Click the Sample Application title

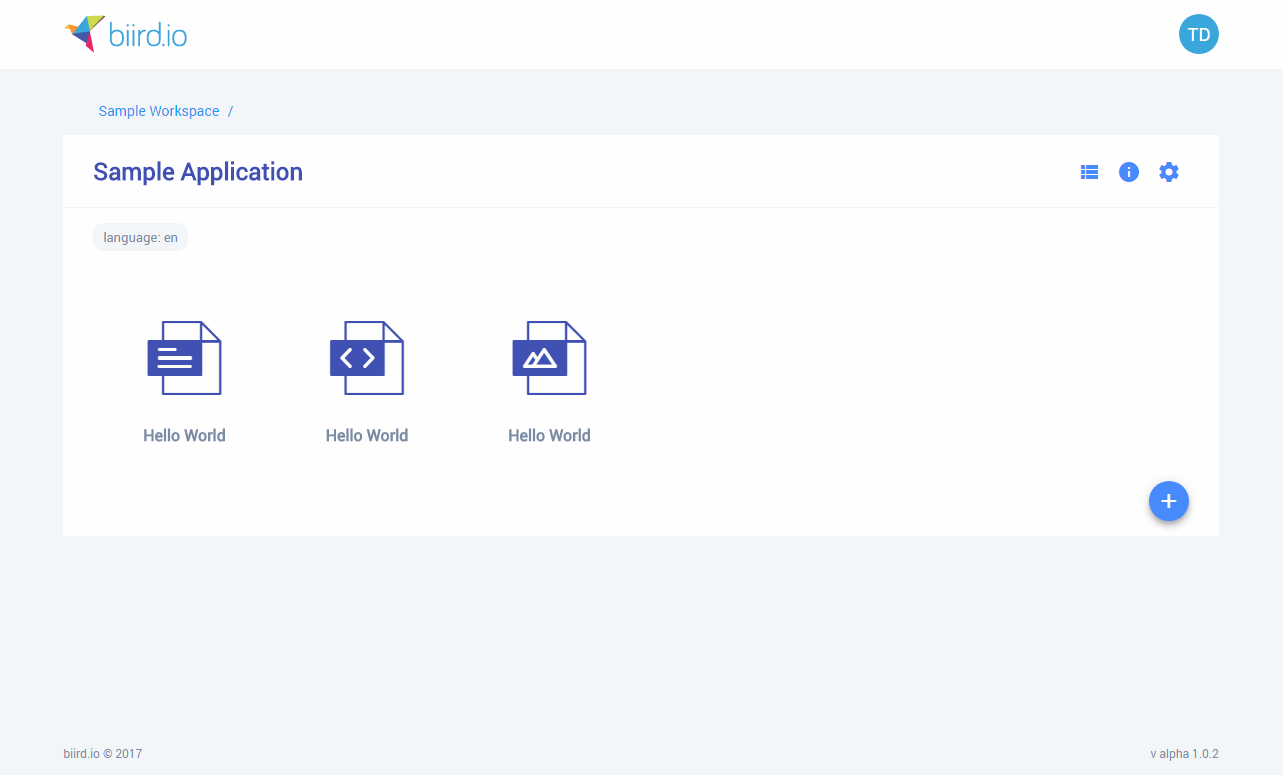(197, 171)
